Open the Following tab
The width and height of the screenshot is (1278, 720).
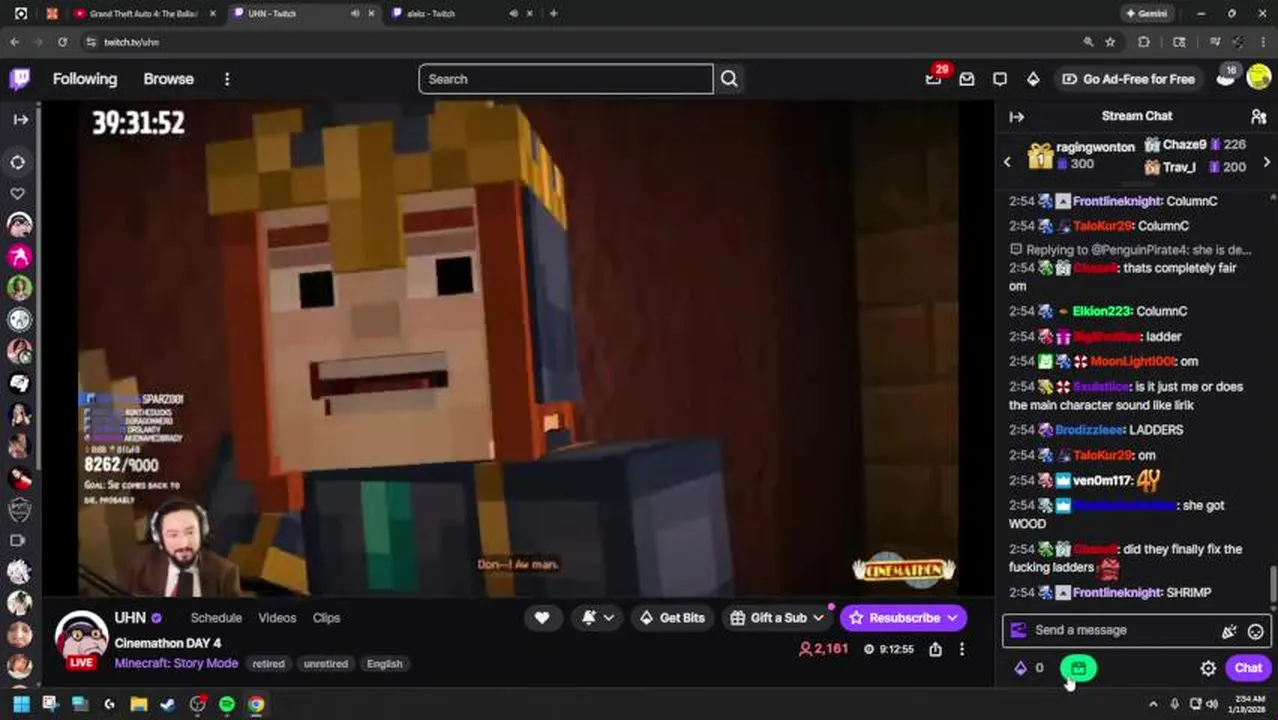click(x=85, y=79)
